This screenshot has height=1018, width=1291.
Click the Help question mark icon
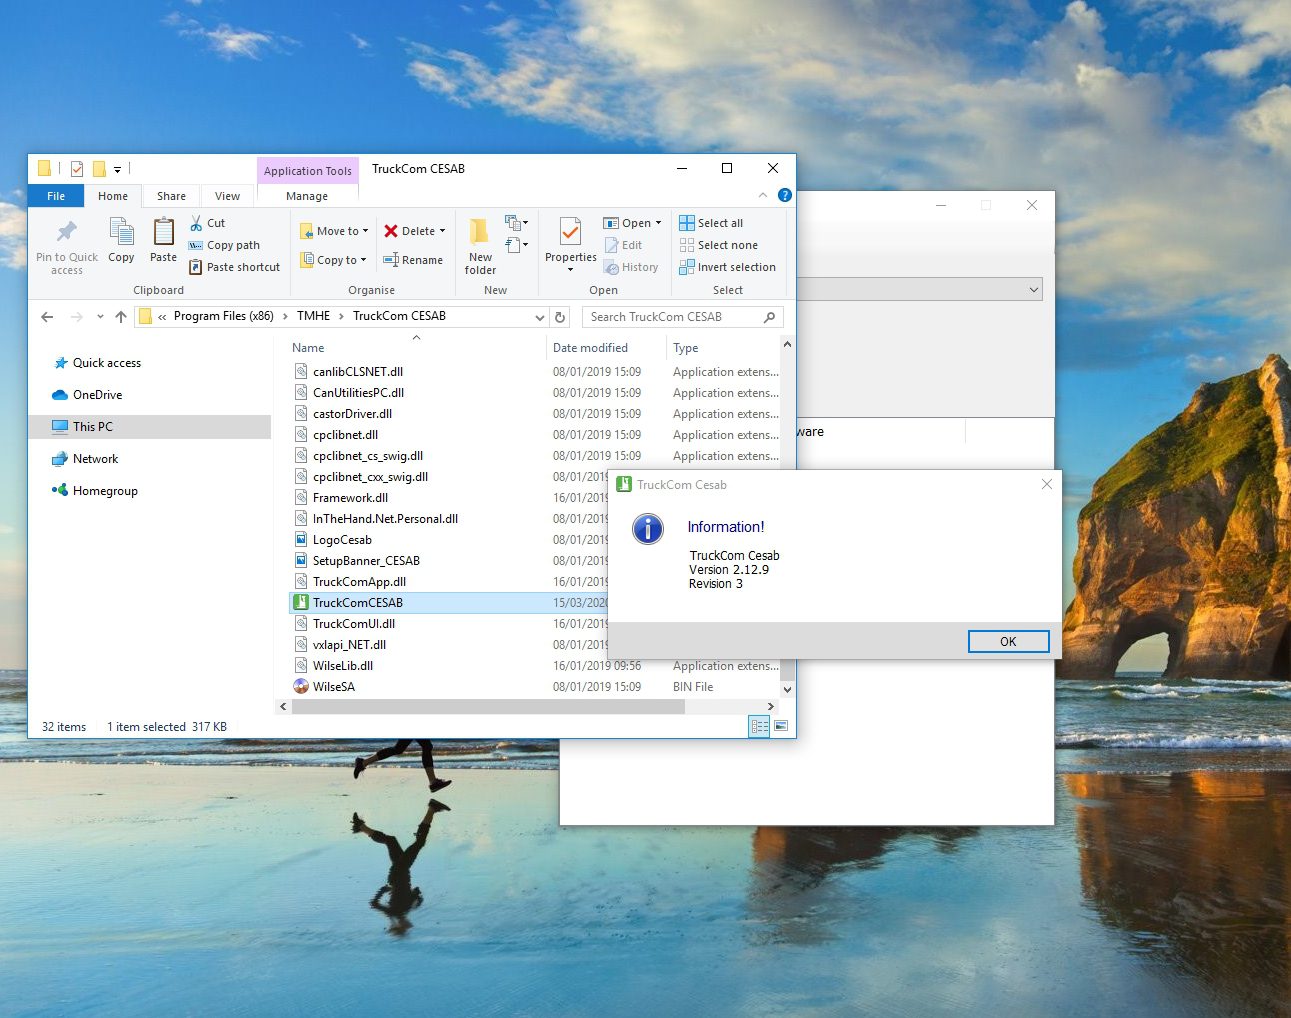pyautogui.click(x=785, y=195)
